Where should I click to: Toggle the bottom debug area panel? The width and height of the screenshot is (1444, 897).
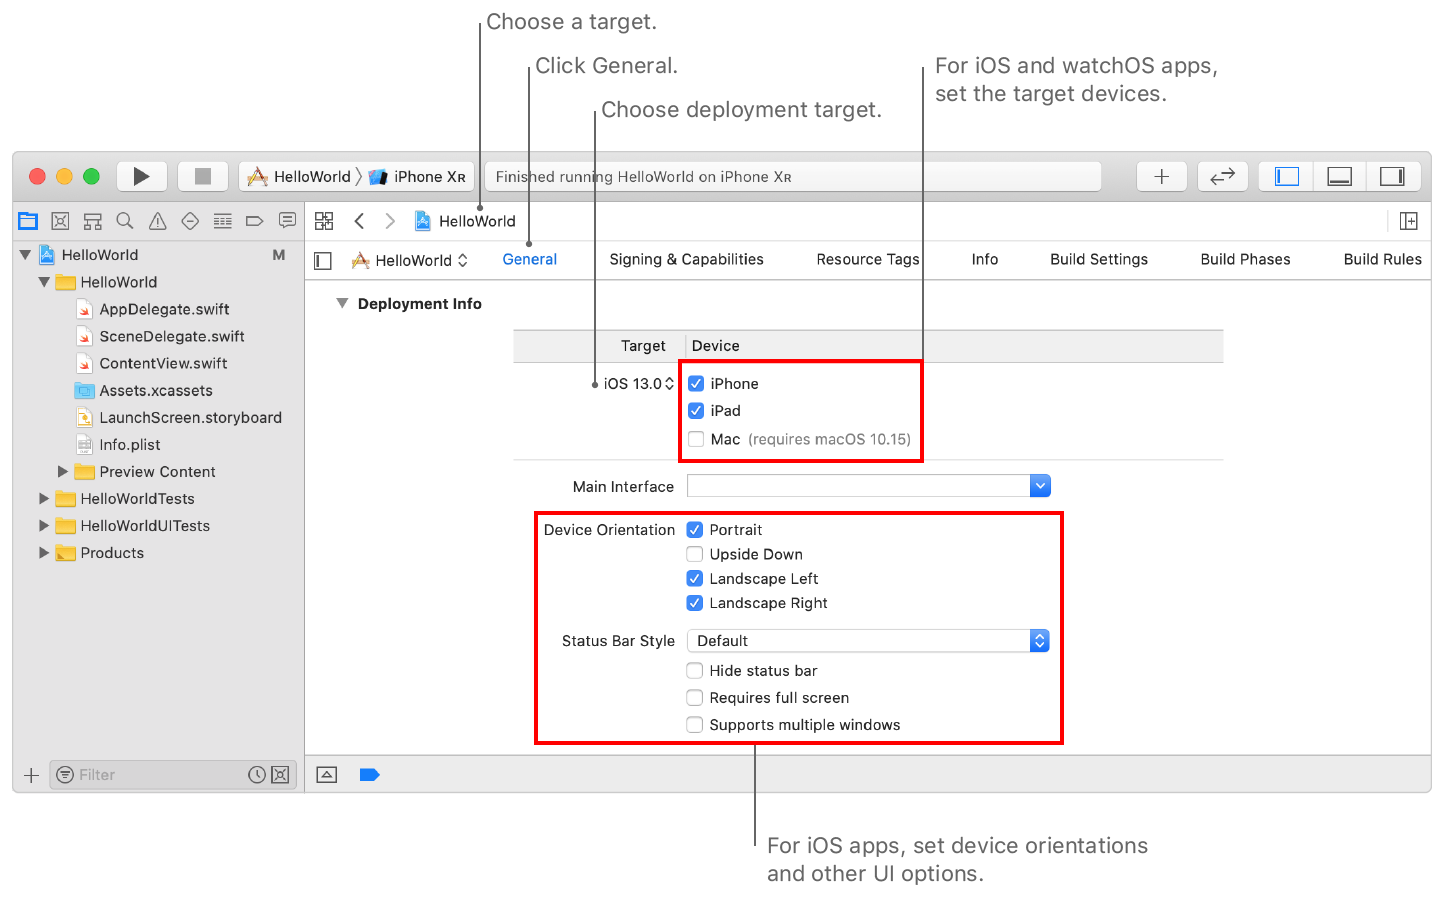pos(1340,176)
